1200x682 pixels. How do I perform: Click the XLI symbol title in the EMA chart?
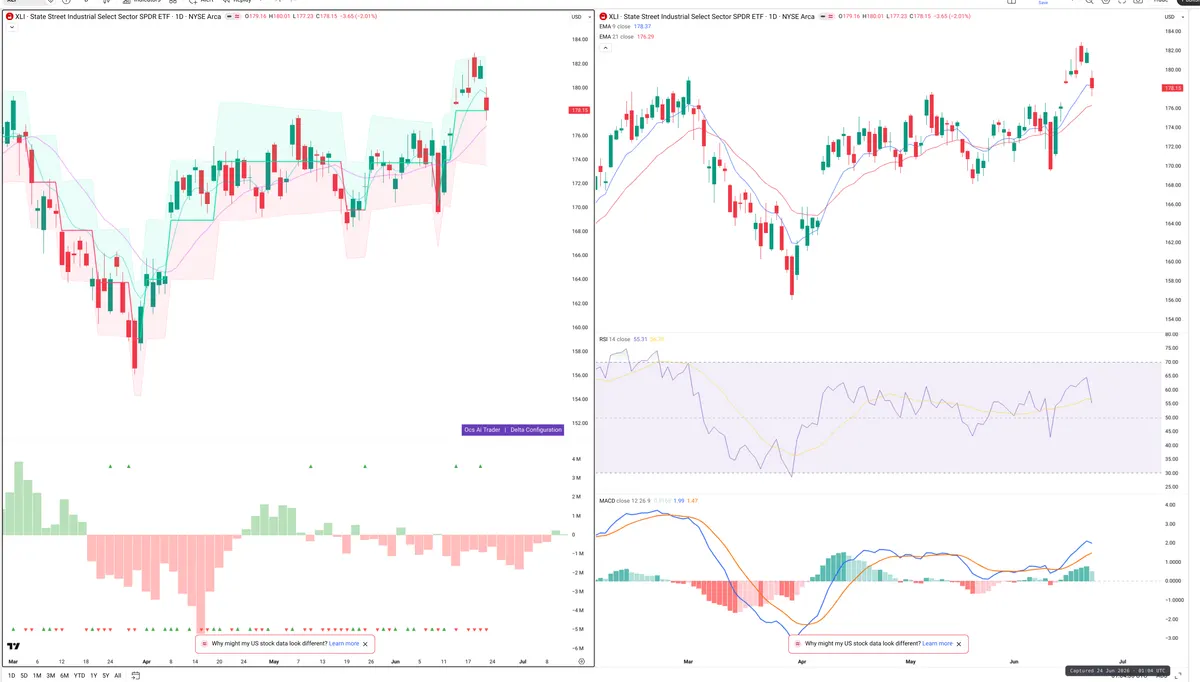712,17
